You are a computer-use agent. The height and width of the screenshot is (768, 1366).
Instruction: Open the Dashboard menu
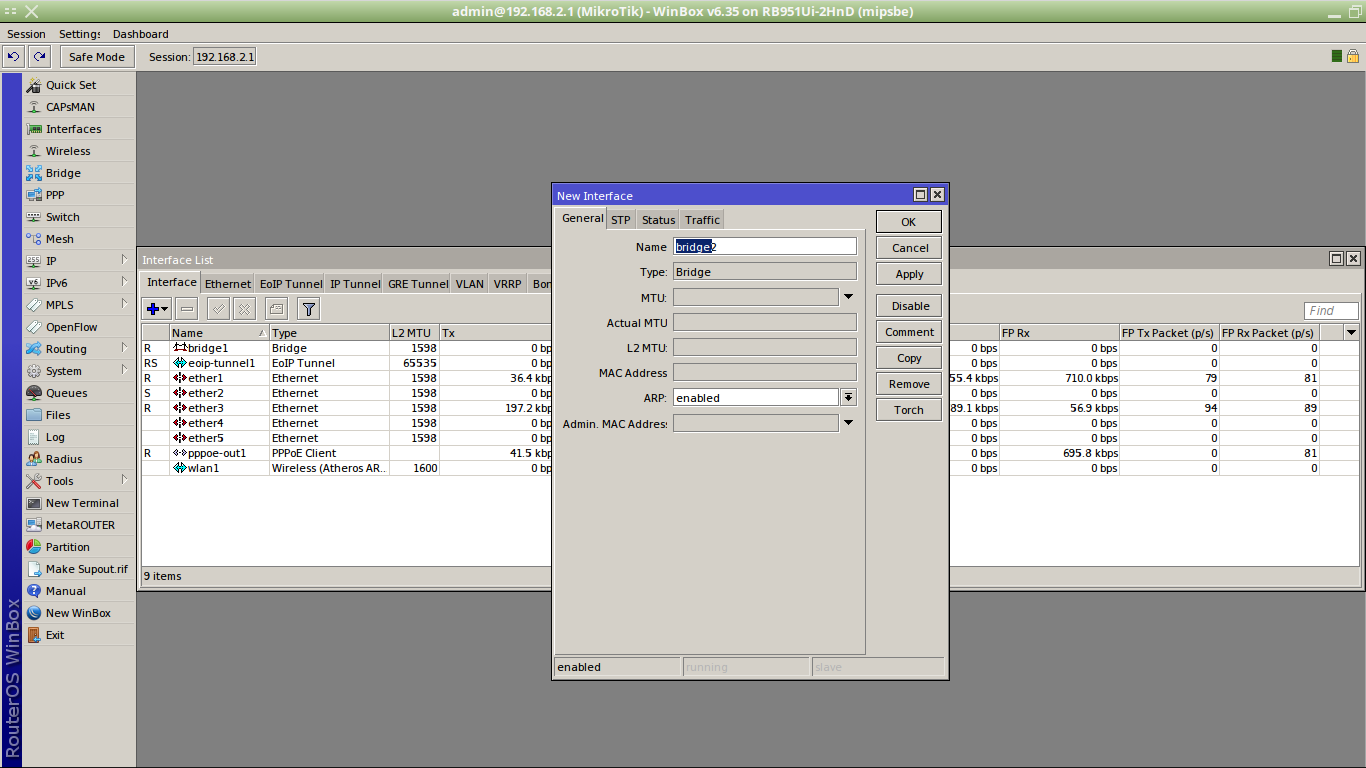pyautogui.click(x=141, y=34)
